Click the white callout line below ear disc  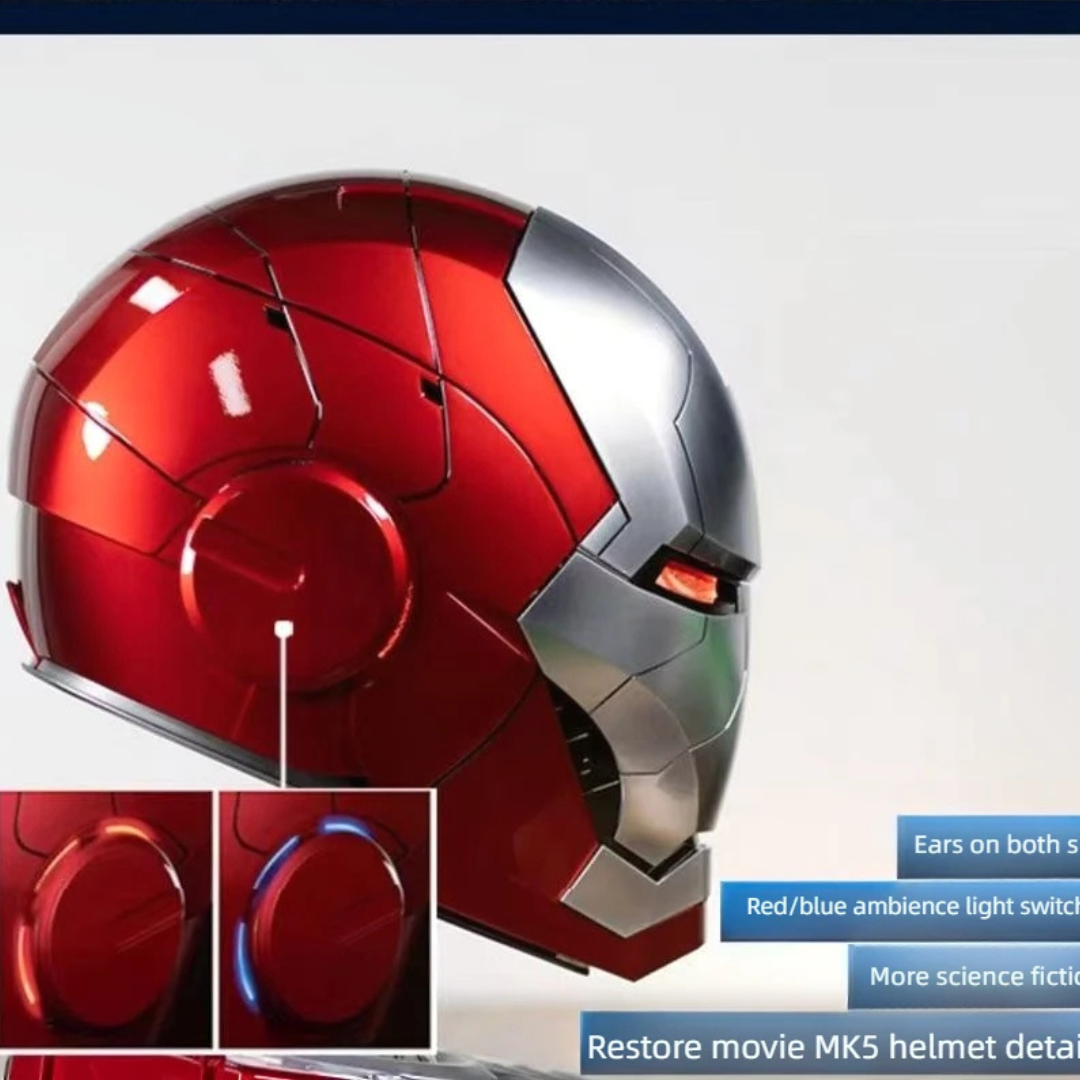coord(284,710)
